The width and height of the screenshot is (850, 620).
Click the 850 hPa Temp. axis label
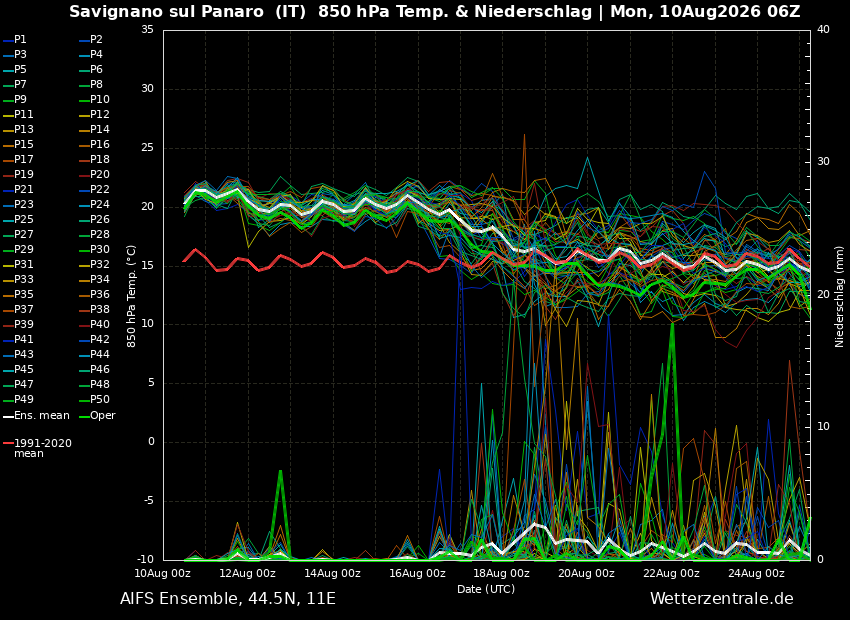[x=132, y=296]
